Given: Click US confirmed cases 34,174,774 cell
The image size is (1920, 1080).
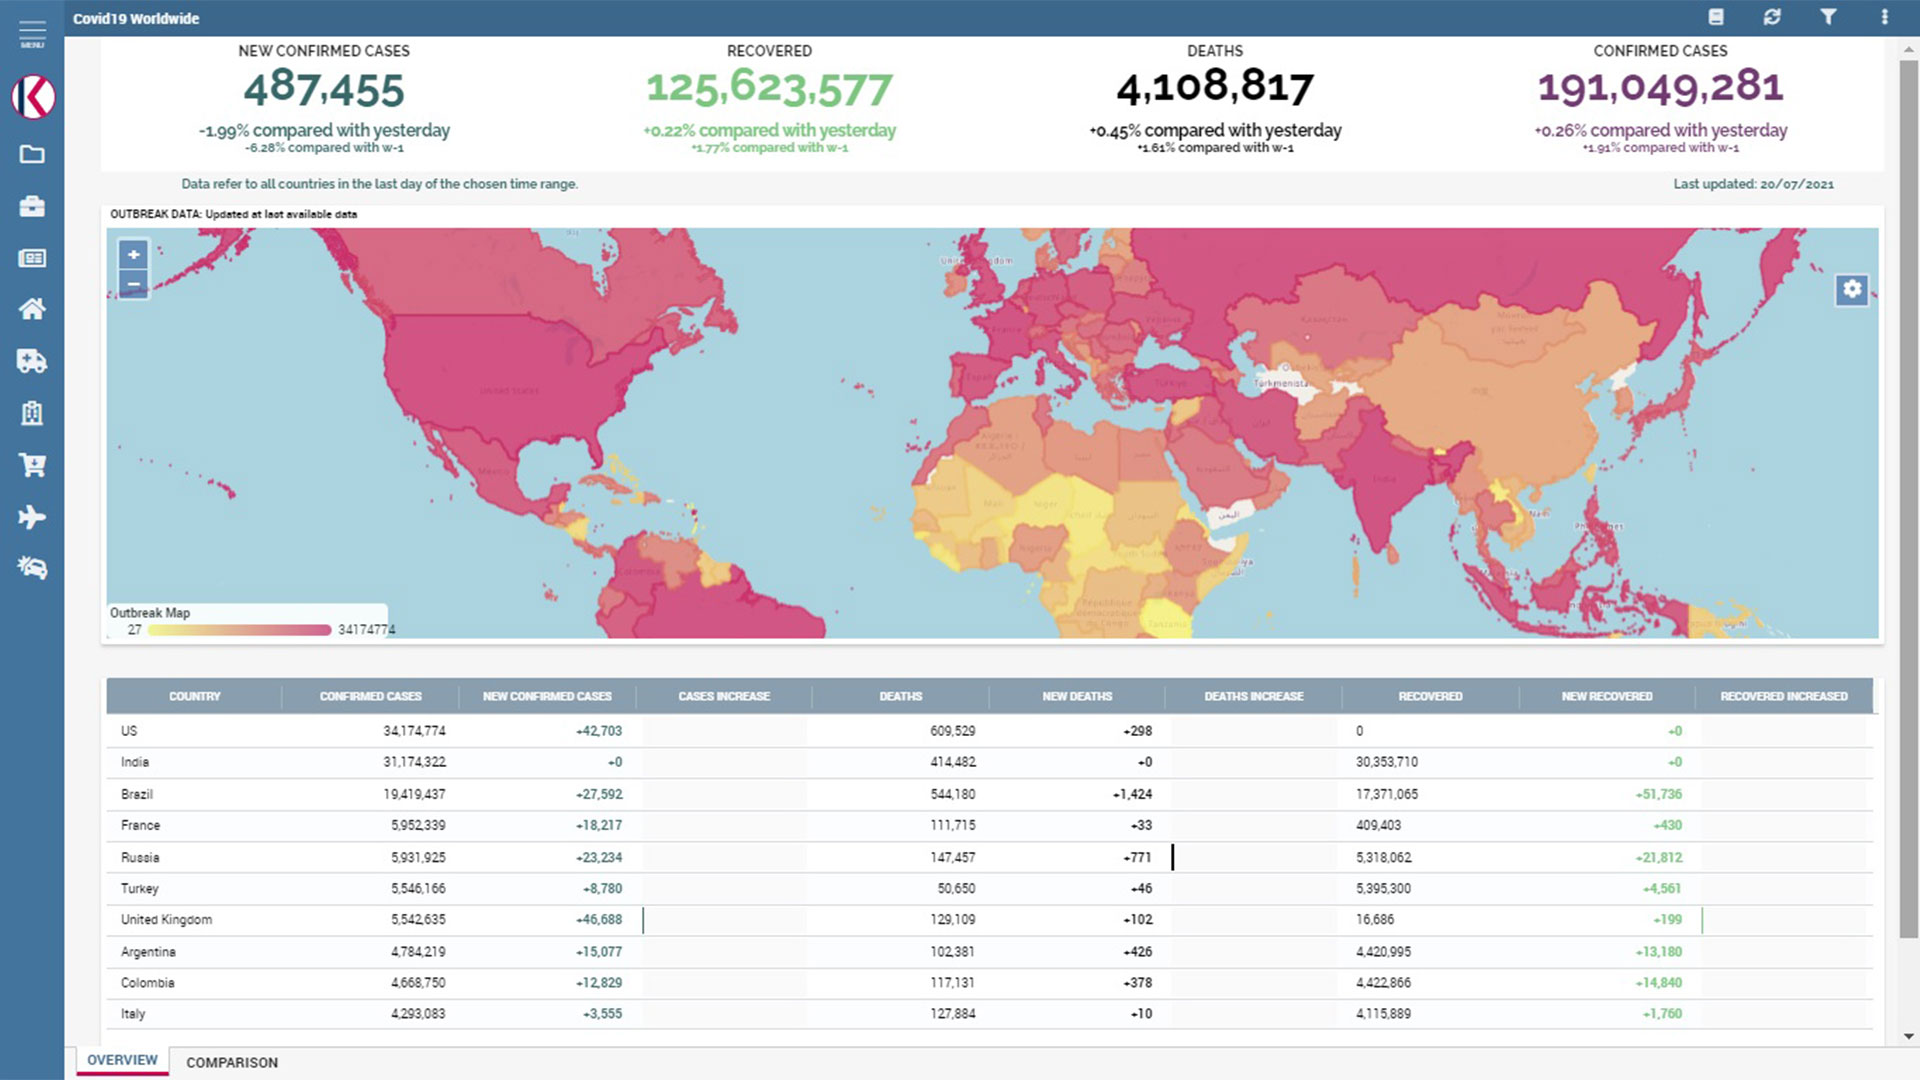Looking at the screenshot, I should (x=414, y=731).
